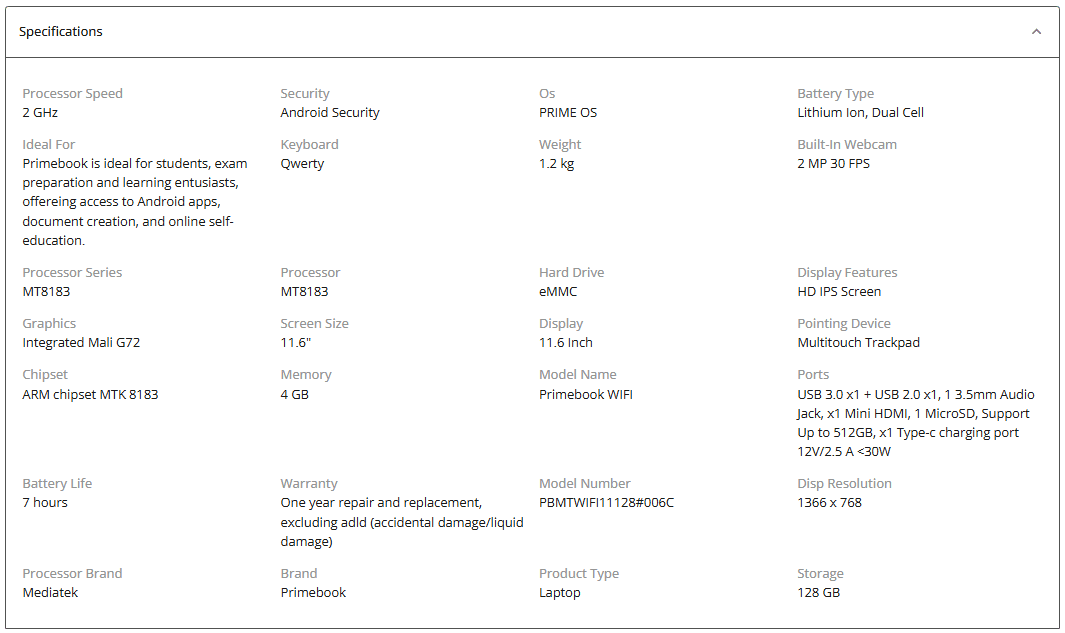The height and width of the screenshot is (633, 1065).
Task: Click the Warranty label
Action: coord(309,484)
